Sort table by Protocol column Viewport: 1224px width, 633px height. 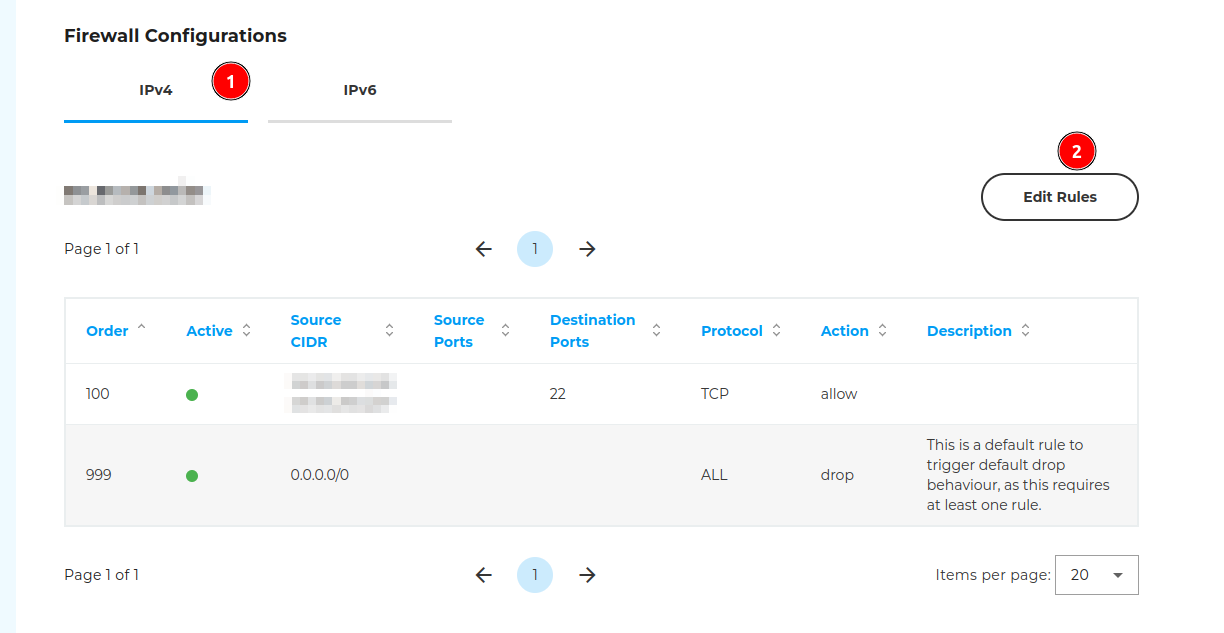coord(741,331)
